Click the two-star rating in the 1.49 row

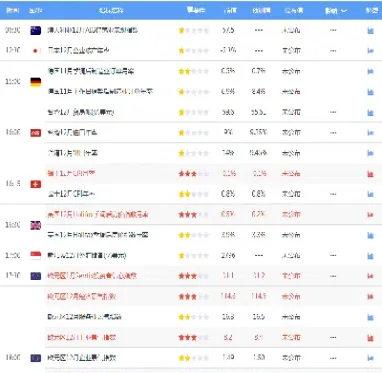194,358
